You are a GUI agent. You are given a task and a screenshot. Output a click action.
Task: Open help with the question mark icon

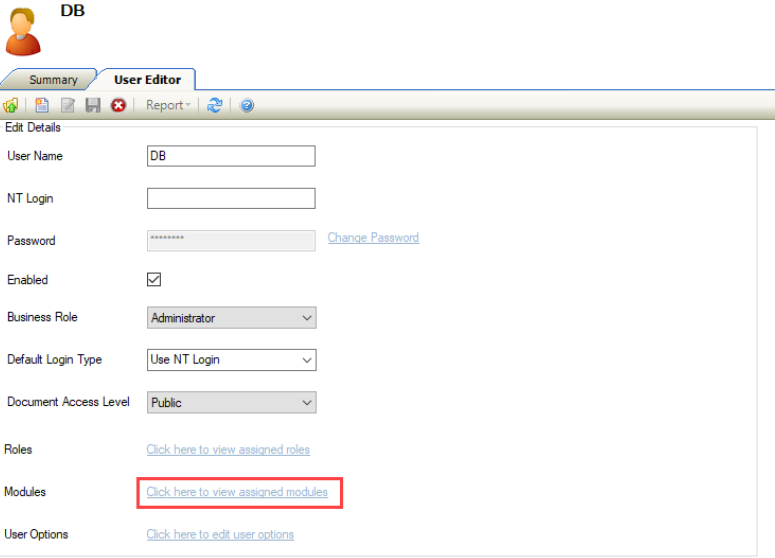[246, 105]
